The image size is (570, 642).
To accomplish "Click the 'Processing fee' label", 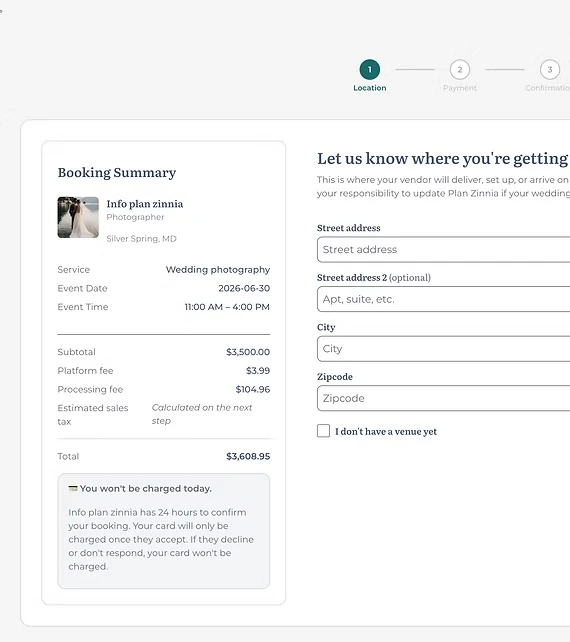I will point(90,389).
